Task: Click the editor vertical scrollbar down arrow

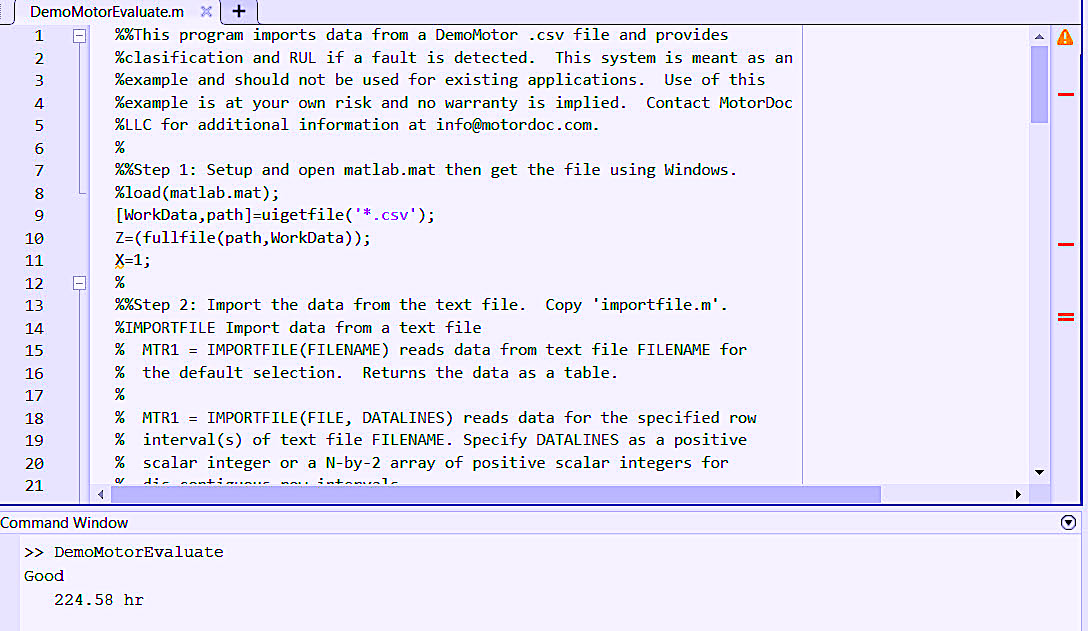Action: coord(1039,472)
